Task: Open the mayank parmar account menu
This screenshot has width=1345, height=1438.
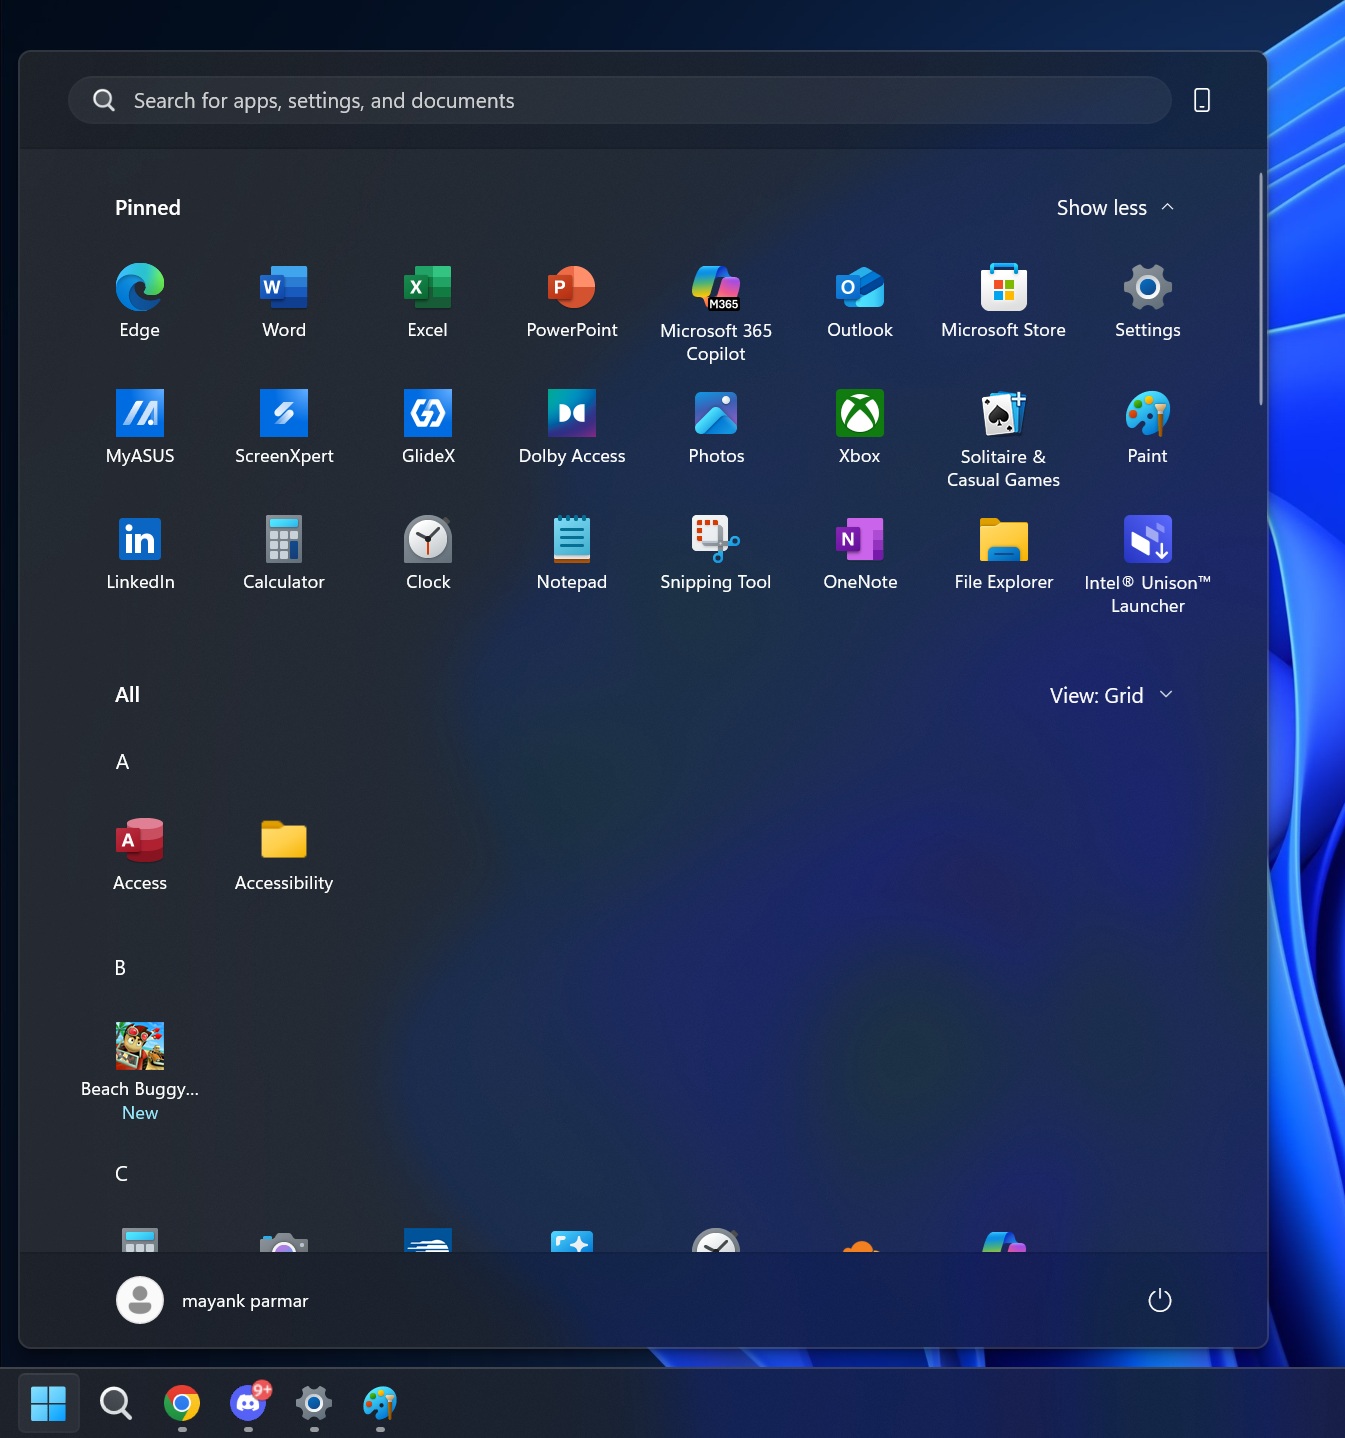Action: coord(213,1300)
